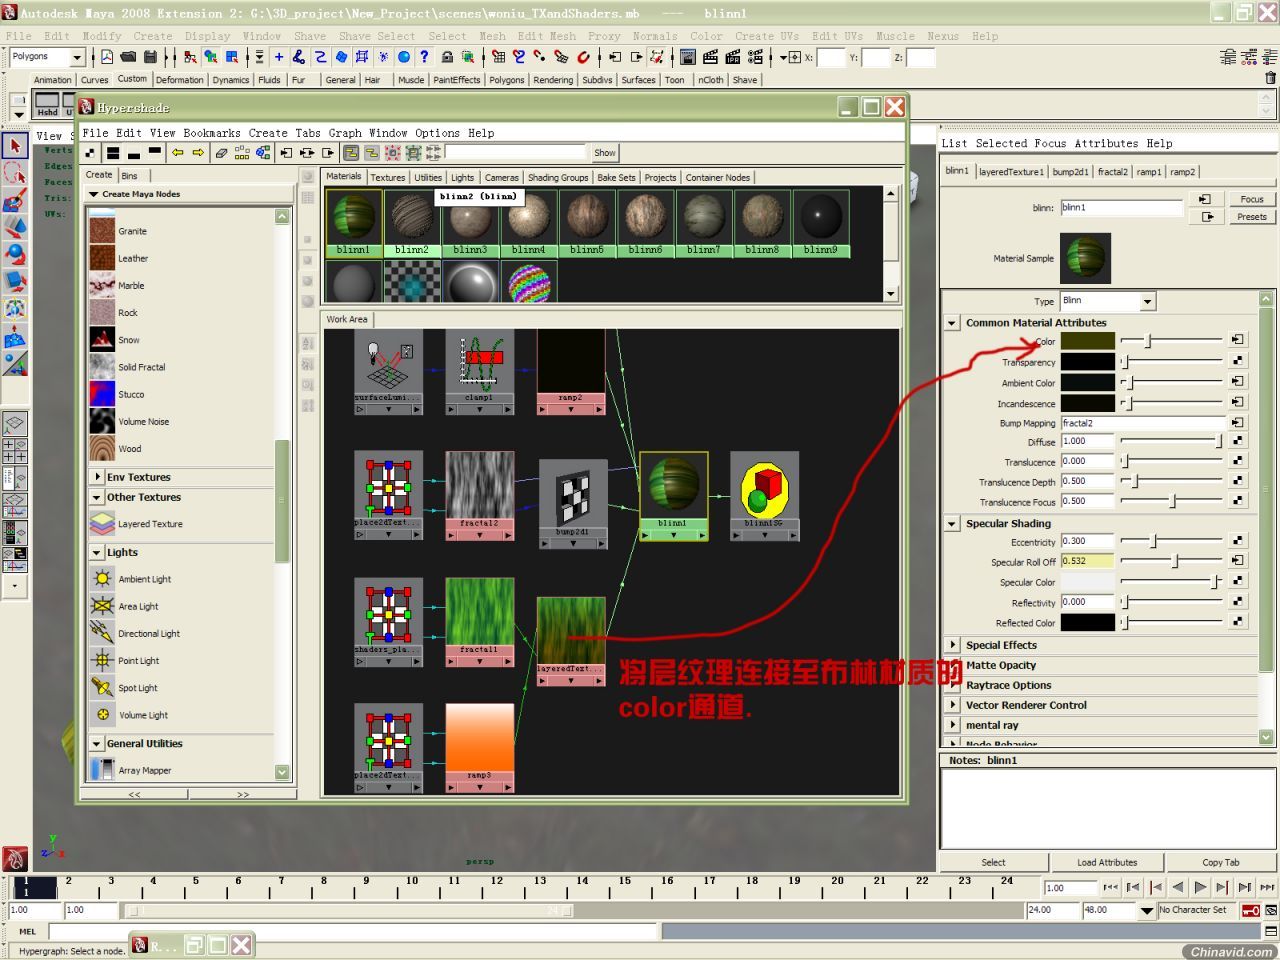
Task: Click the Color attribute swatch
Action: coord(1087,341)
